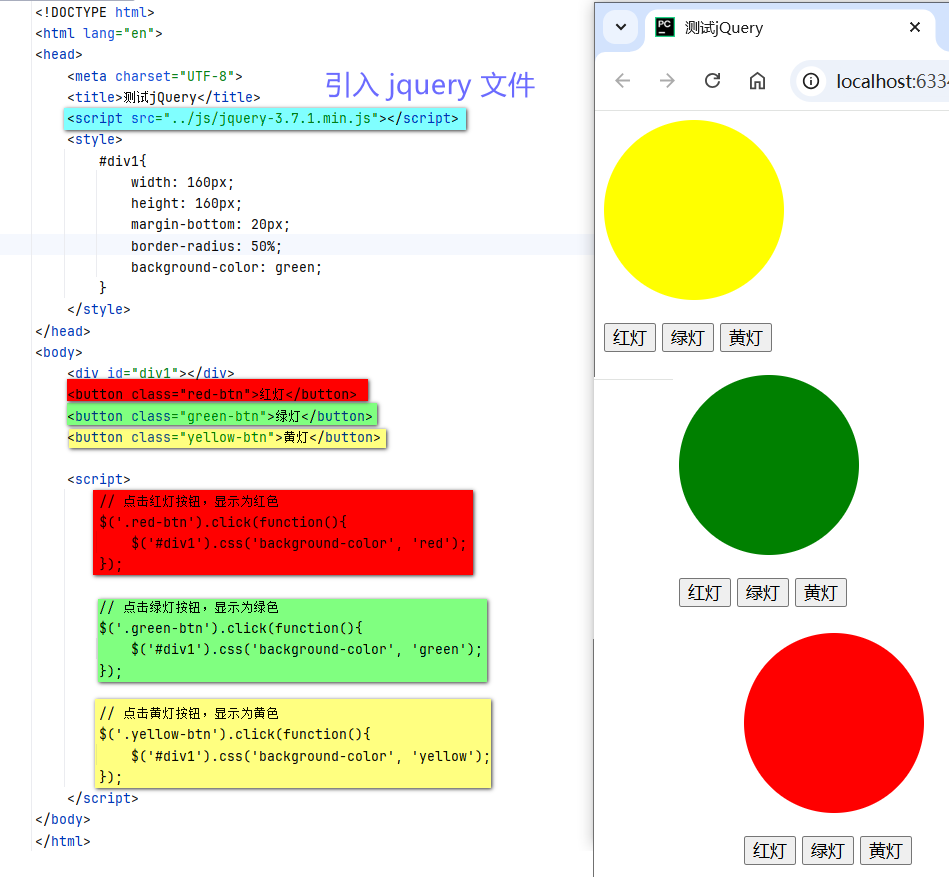Image resolution: width=949 pixels, height=877 pixels.
Task: Click the background-color: green line
Action: tap(226, 268)
